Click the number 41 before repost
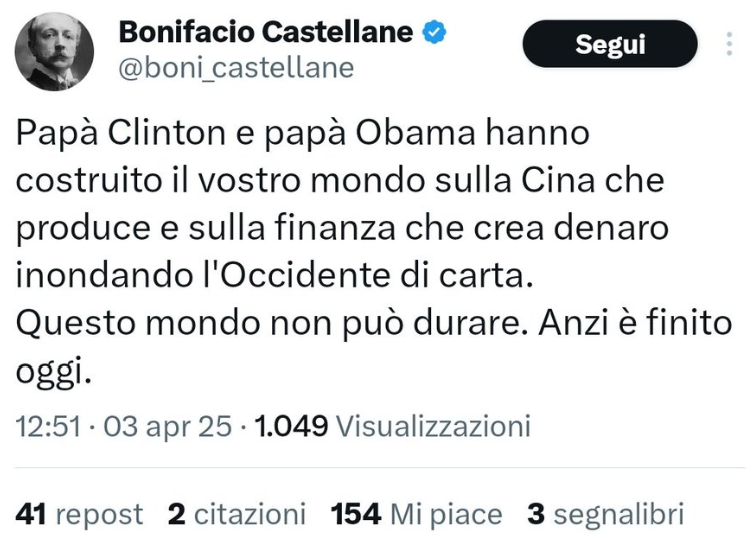This screenshot has height=547, width=754. 32,514
